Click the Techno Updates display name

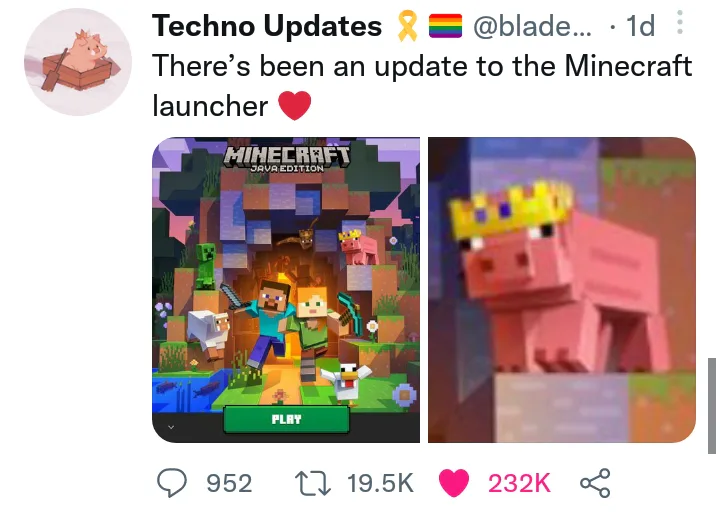pyautogui.click(x=267, y=26)
